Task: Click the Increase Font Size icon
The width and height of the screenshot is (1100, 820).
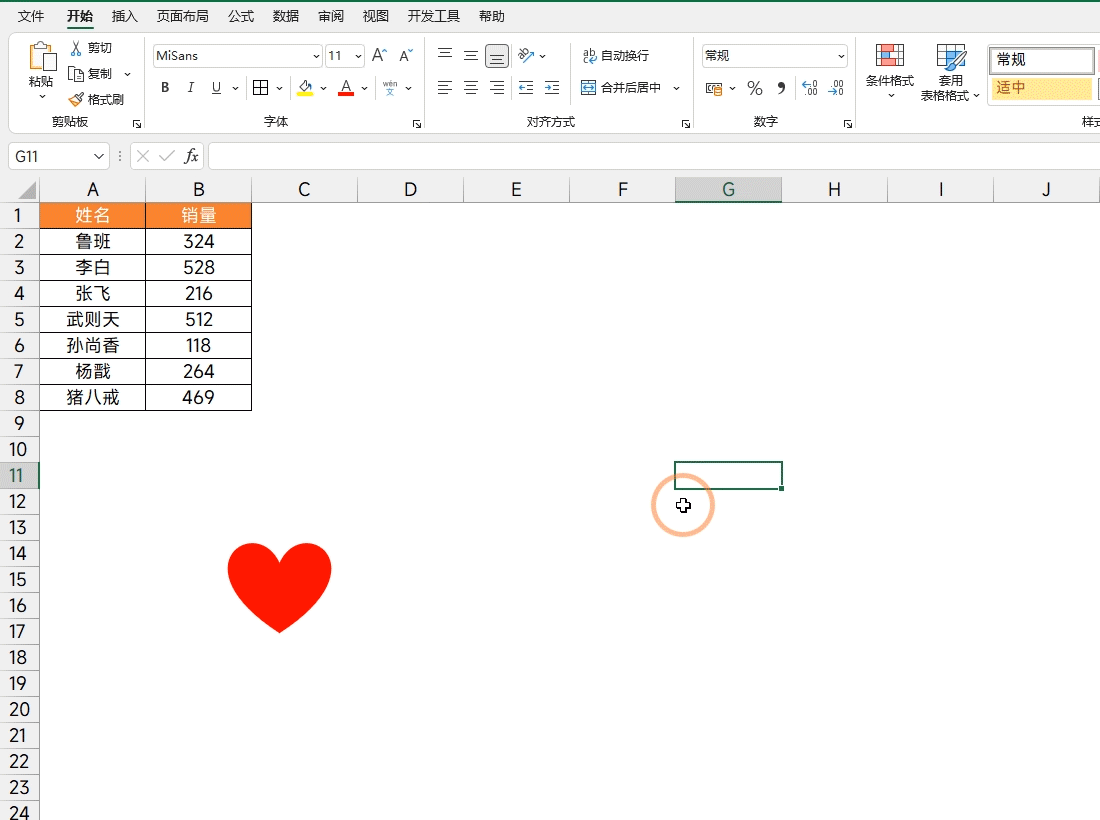Action: pos(379,56)
